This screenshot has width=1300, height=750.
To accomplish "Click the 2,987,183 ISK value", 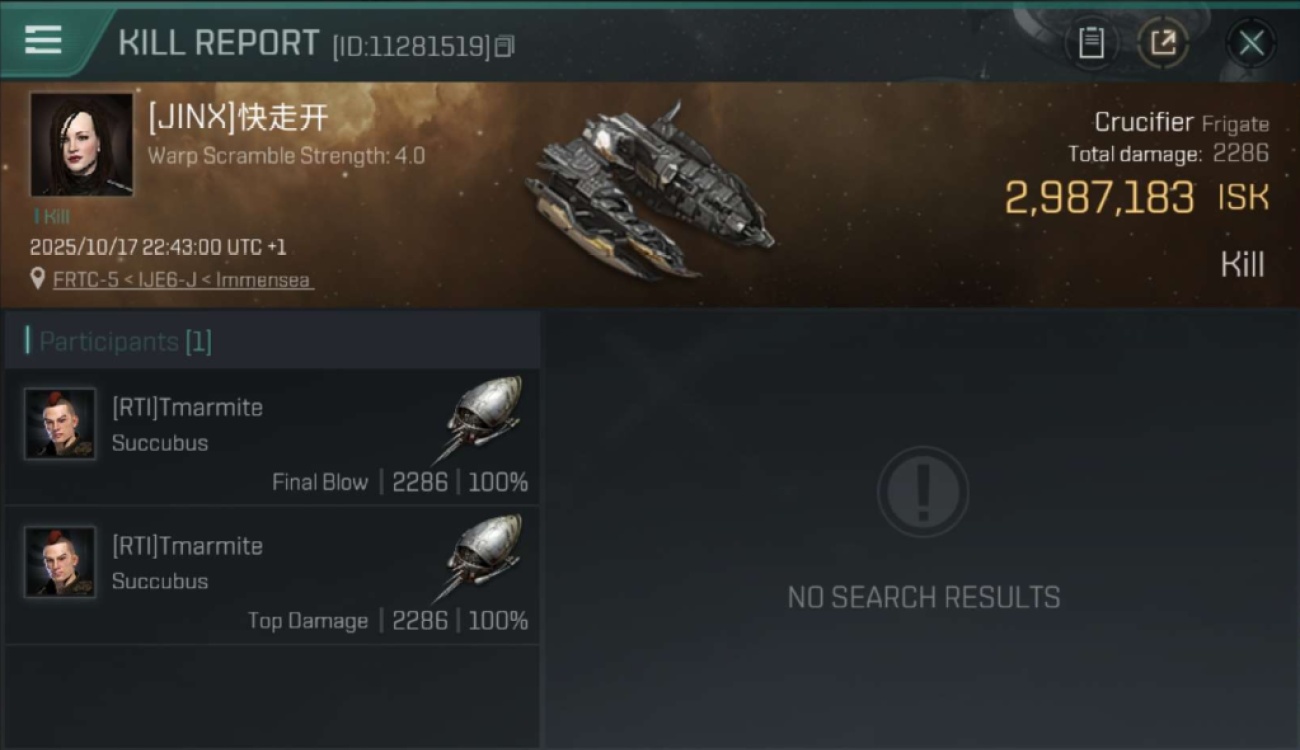I will pyautogui.click(x=1136, y=198).
